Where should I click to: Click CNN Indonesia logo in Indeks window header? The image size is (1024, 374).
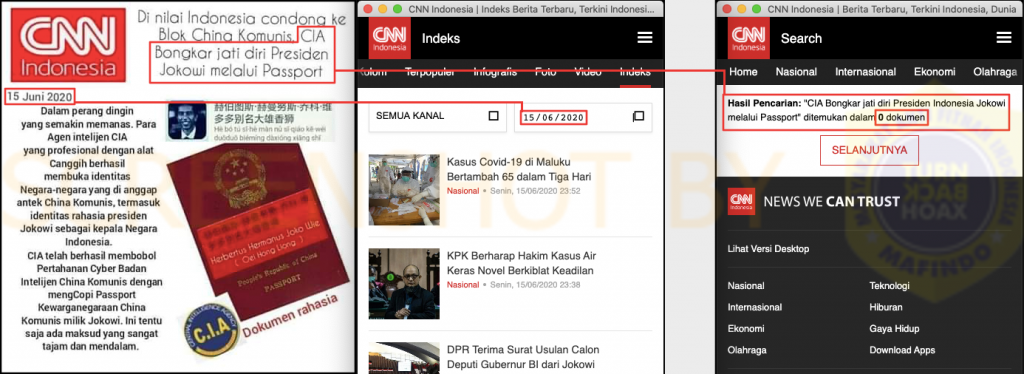pyautogui.click(x=389, y=38)
